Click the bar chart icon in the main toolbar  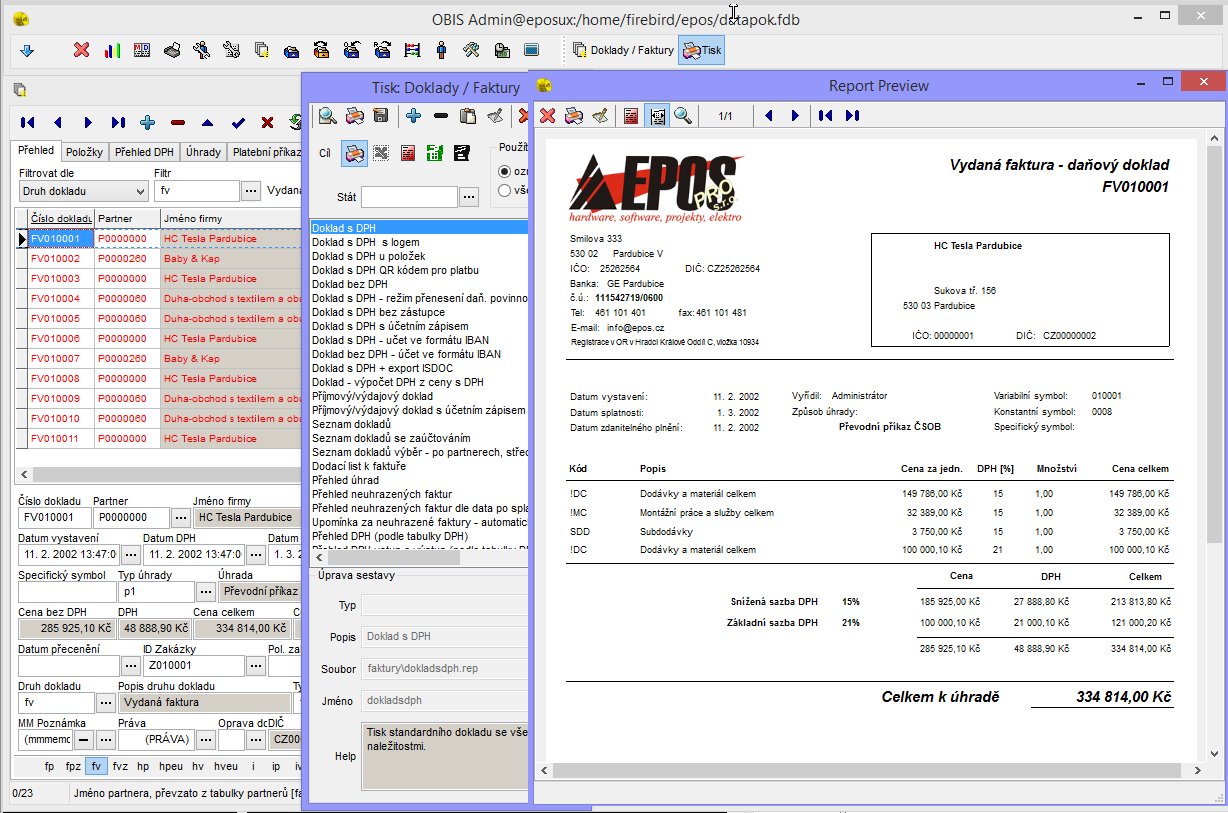coord(112,50)
